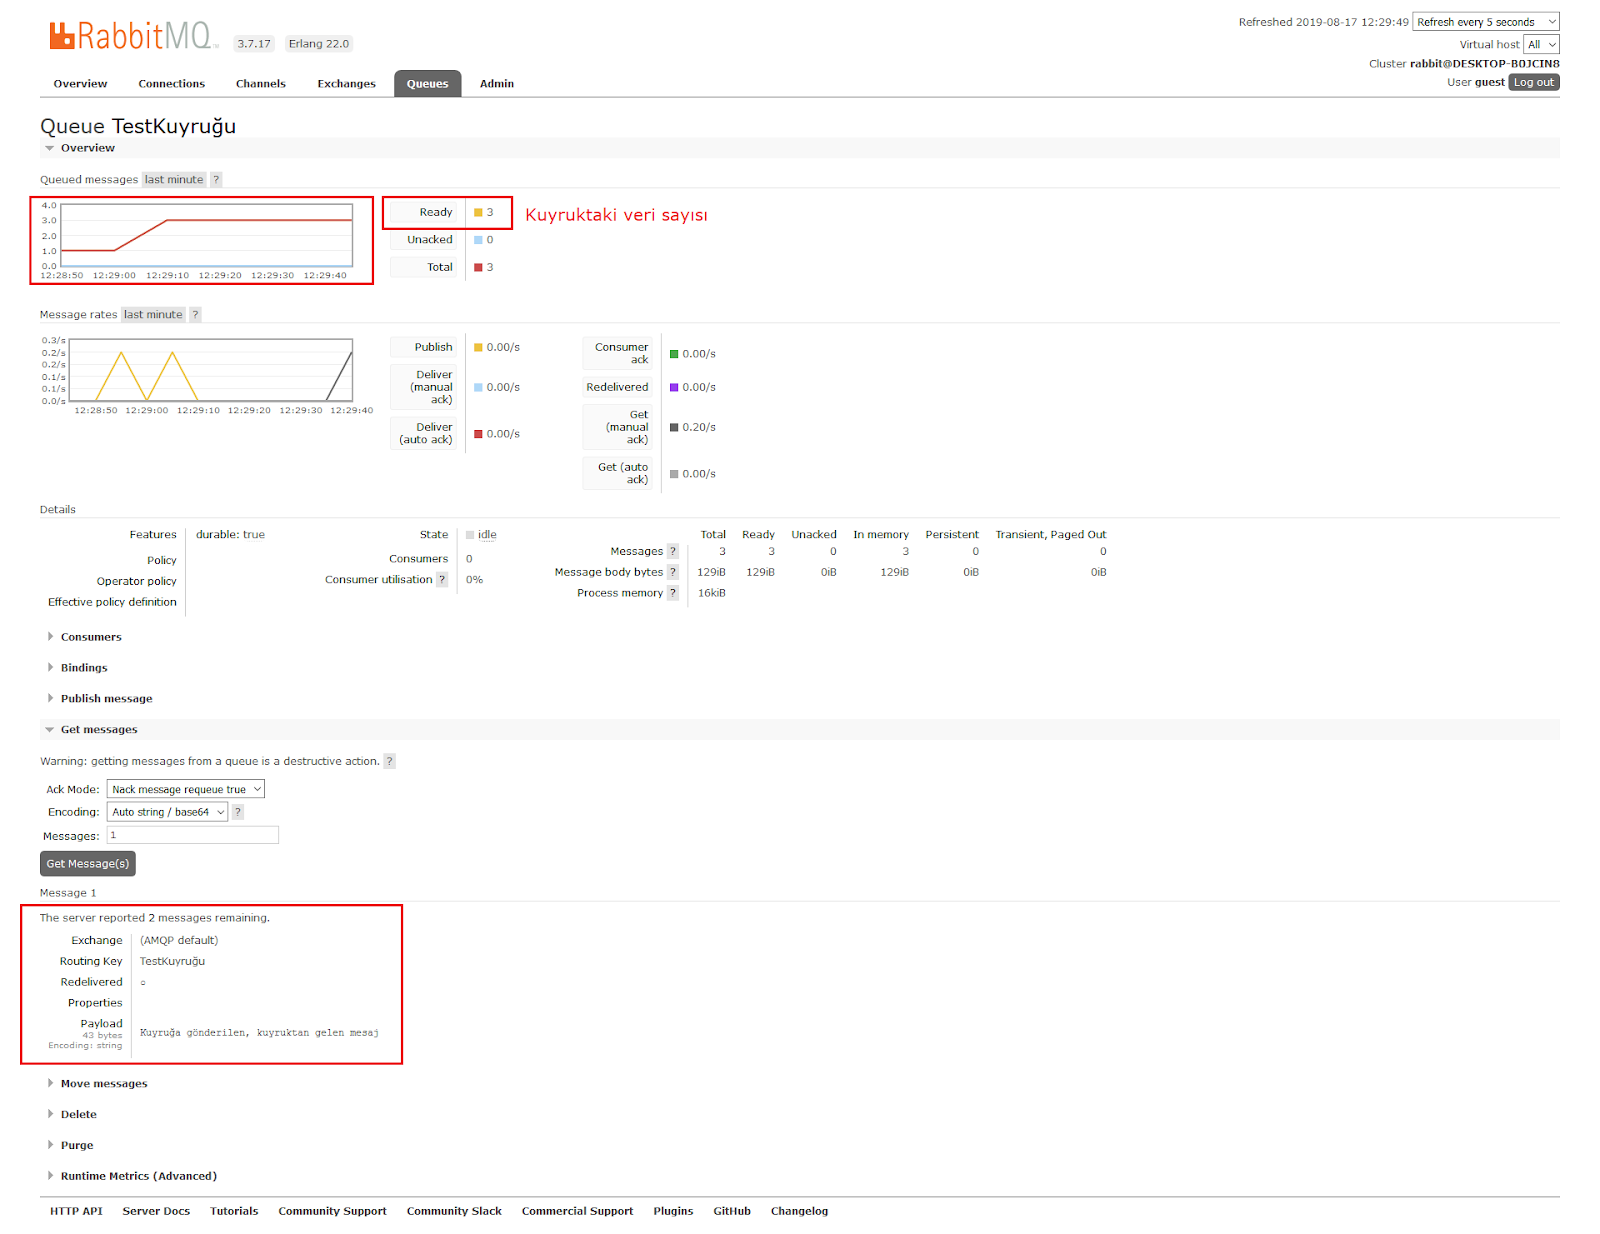
Task: Click the Redelivered purple swatch
Action: [x=674, y=388]
